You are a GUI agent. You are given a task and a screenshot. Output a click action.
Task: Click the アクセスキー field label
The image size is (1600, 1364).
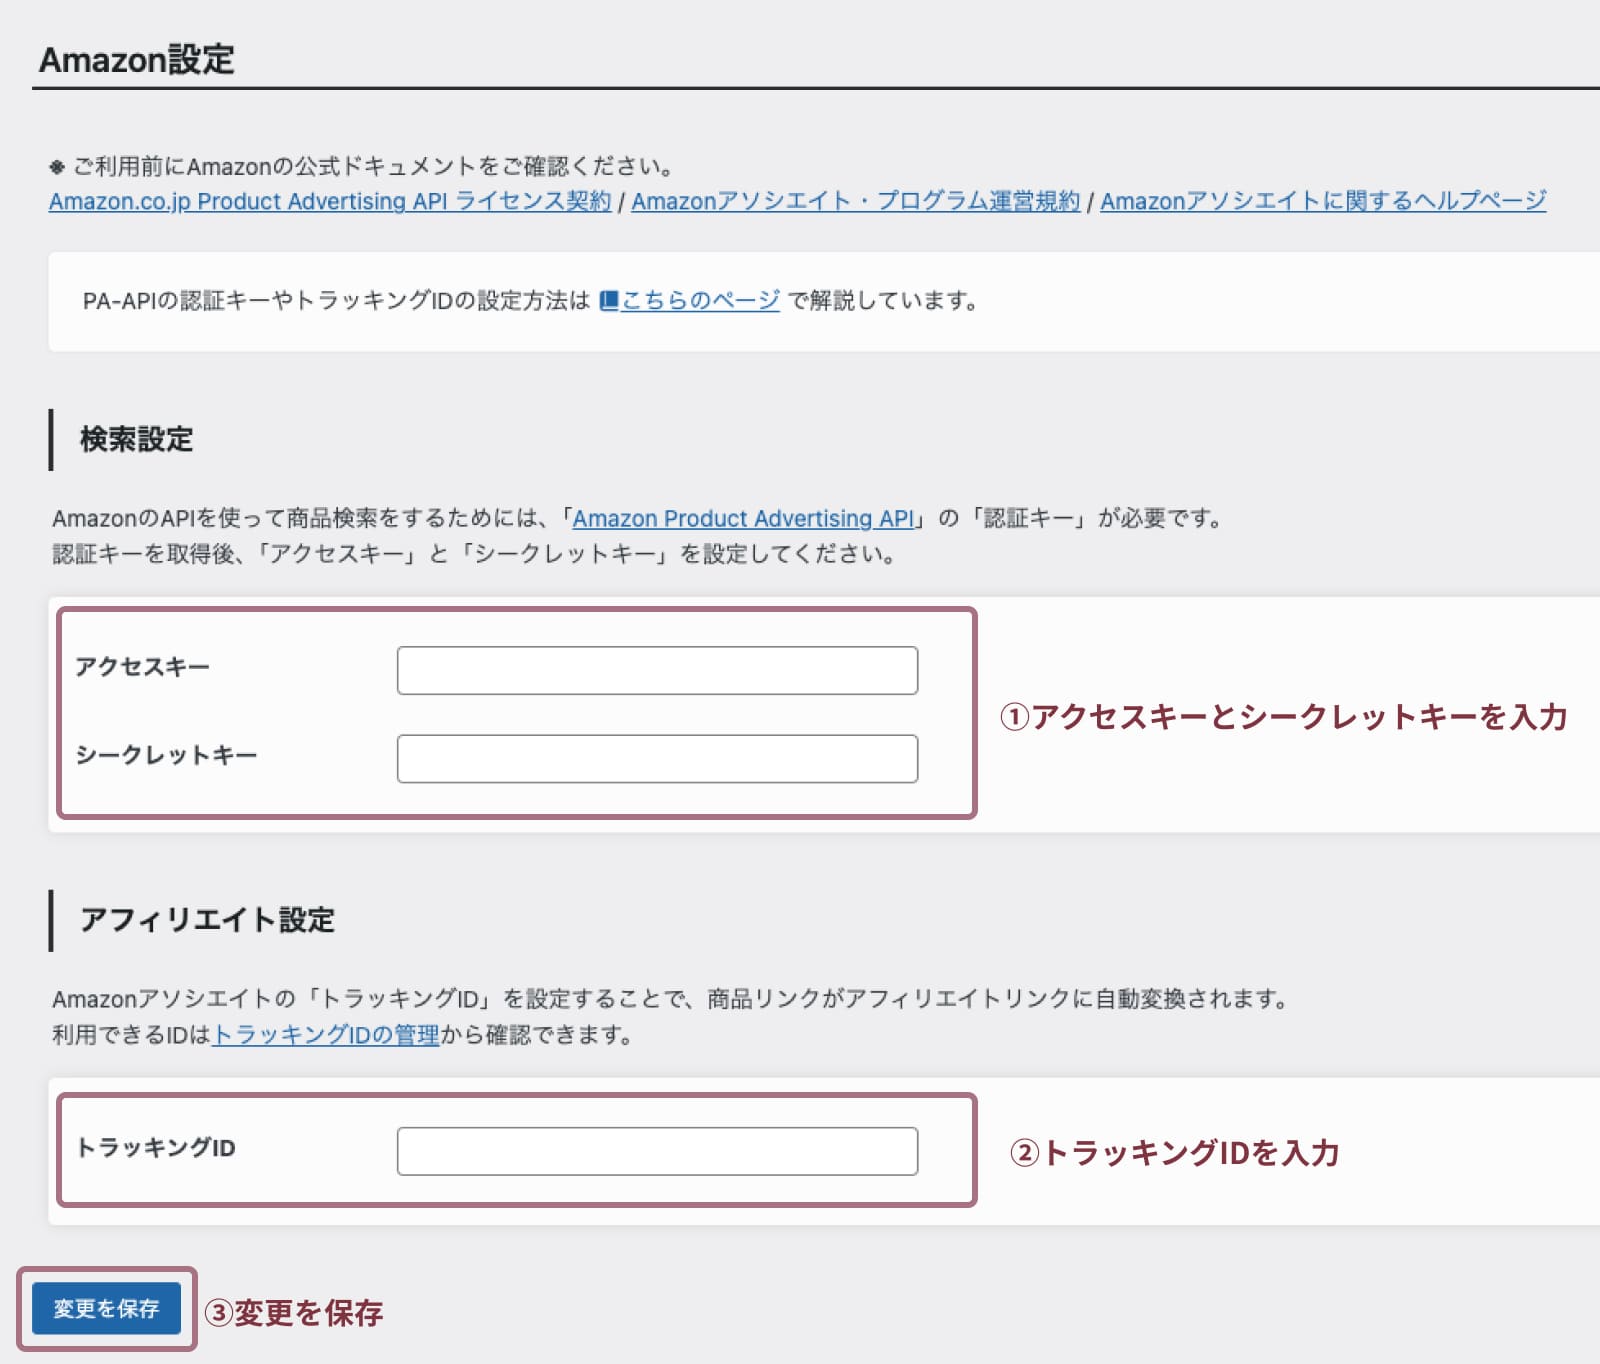tap(143, 667)
